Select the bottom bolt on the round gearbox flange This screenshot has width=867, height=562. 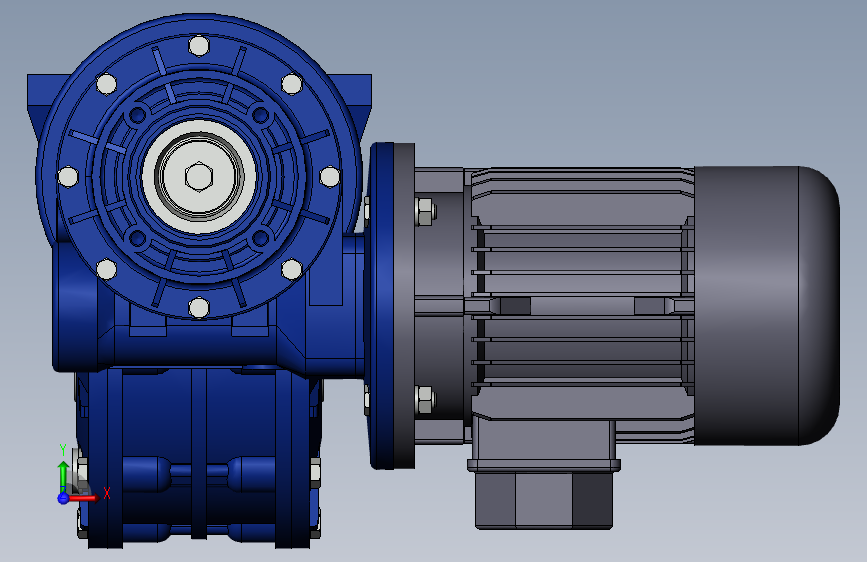[x=199, y=308]
